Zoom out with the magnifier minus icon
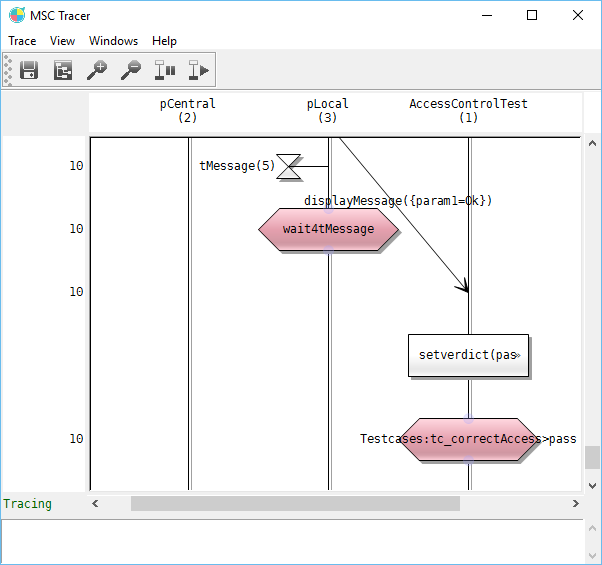The image size is (602, 565). coord(131,70)
